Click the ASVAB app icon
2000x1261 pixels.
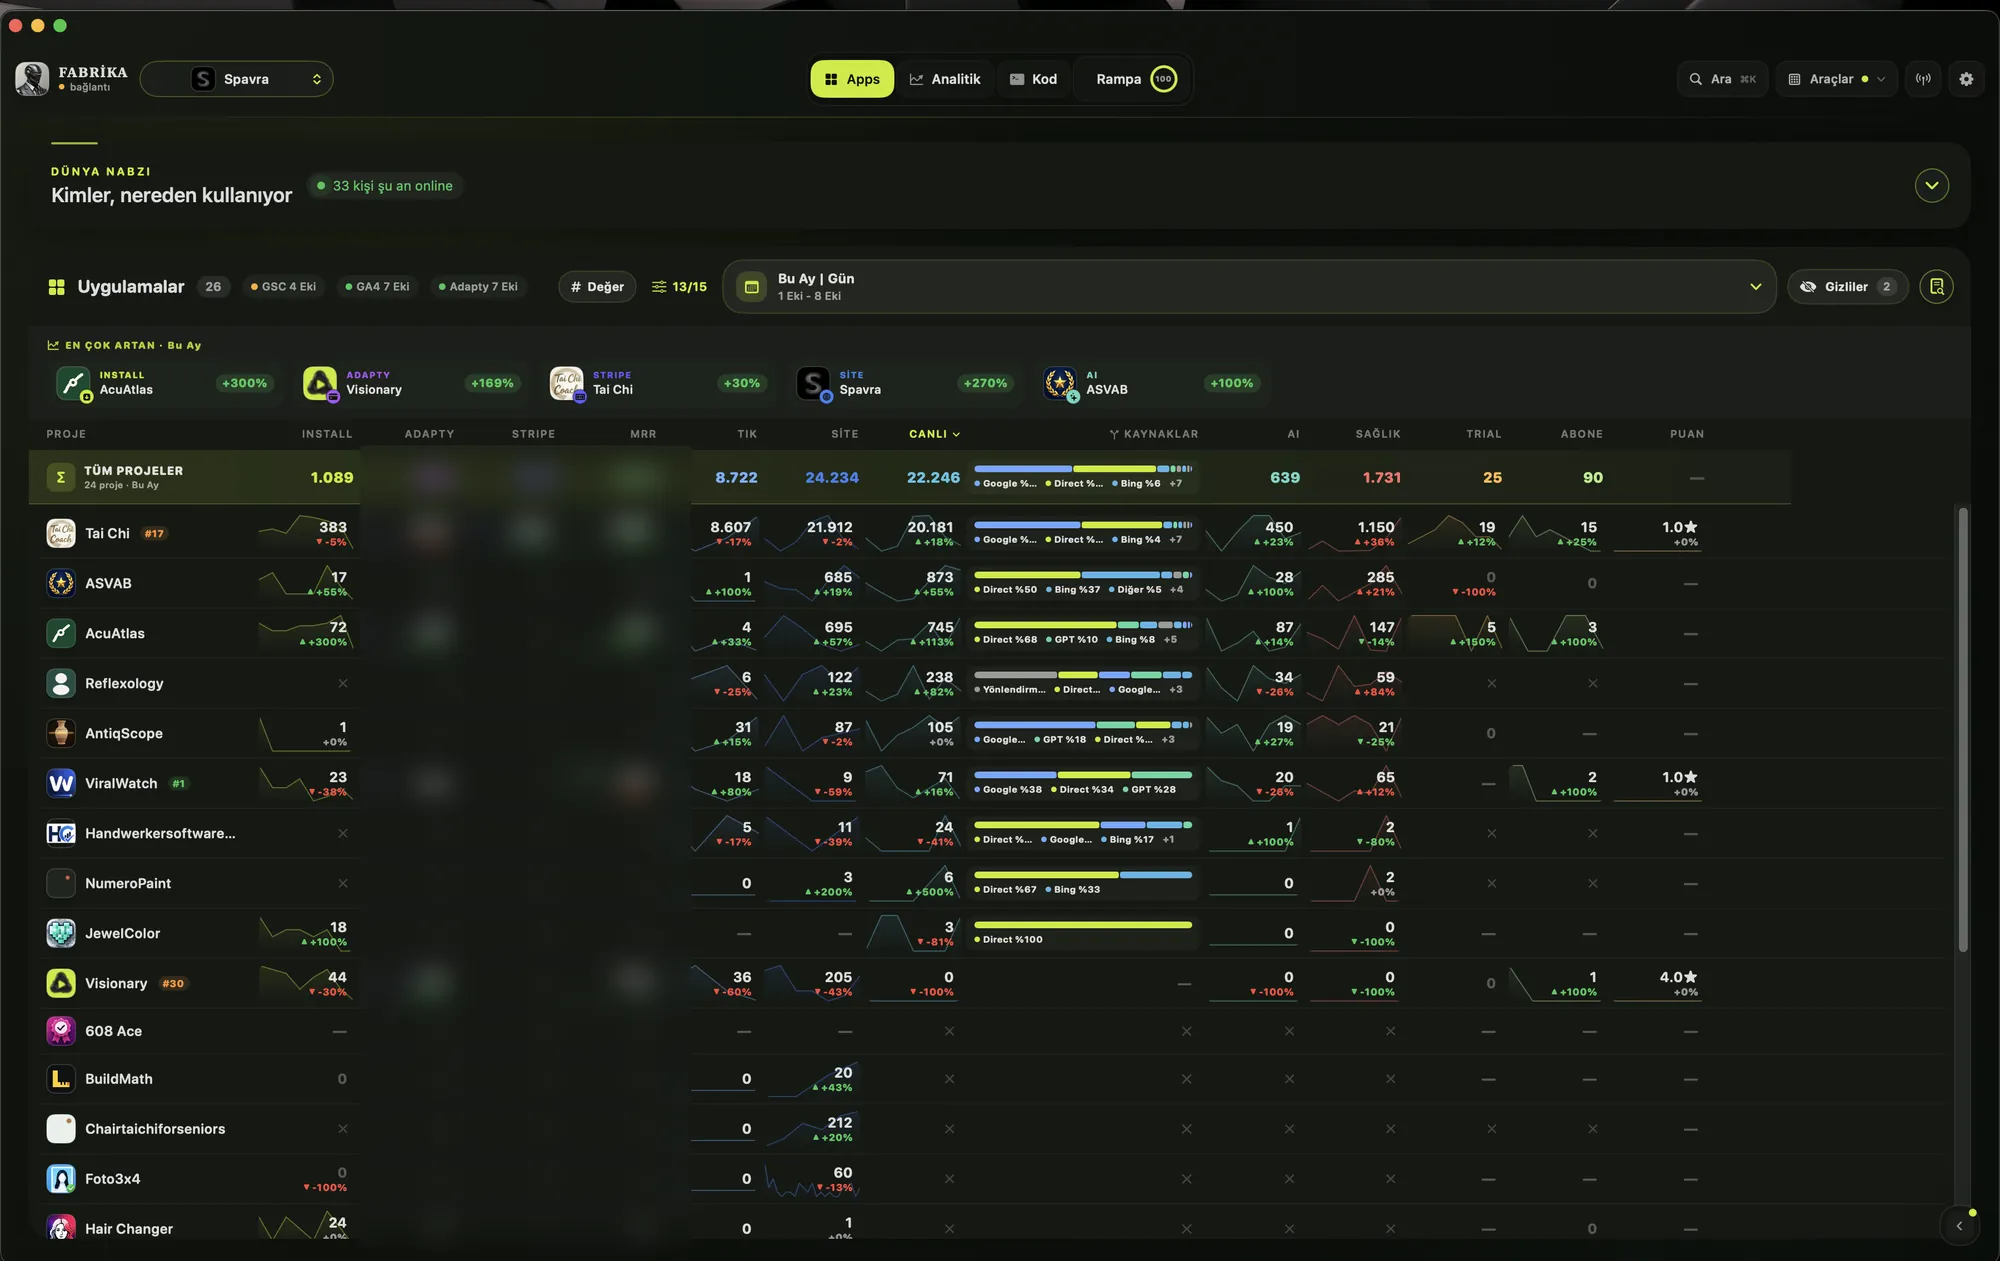[61, 584]
